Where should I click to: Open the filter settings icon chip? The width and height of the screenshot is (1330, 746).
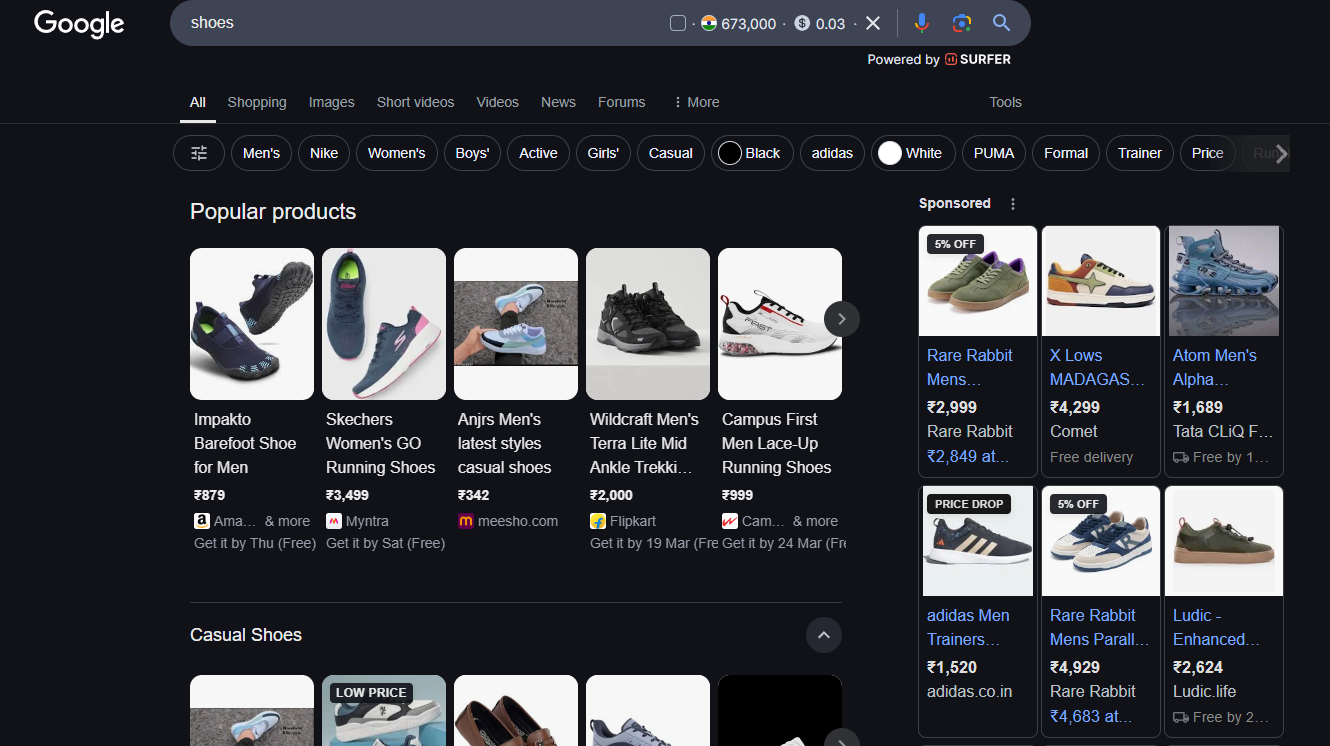pos(199,153)
